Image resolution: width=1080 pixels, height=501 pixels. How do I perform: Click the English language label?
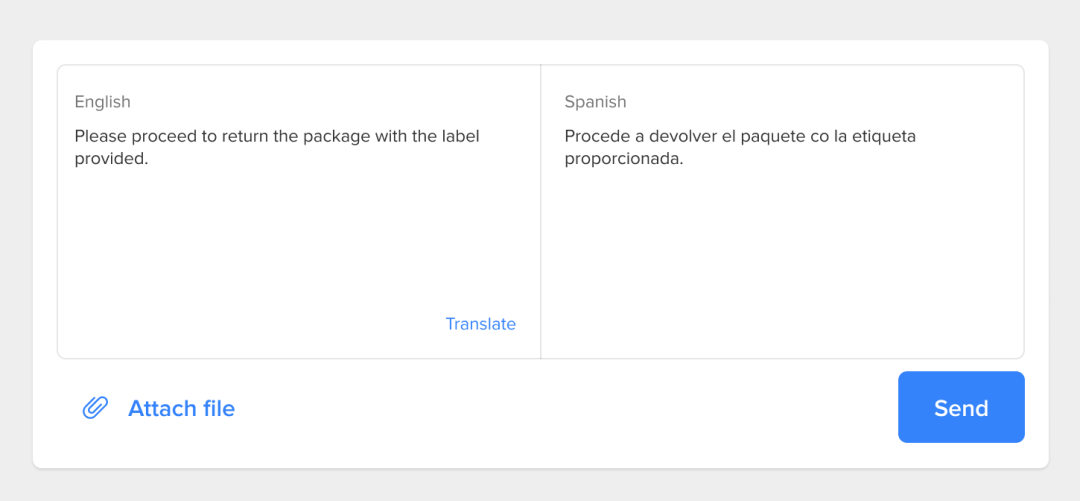click(102, 102)
